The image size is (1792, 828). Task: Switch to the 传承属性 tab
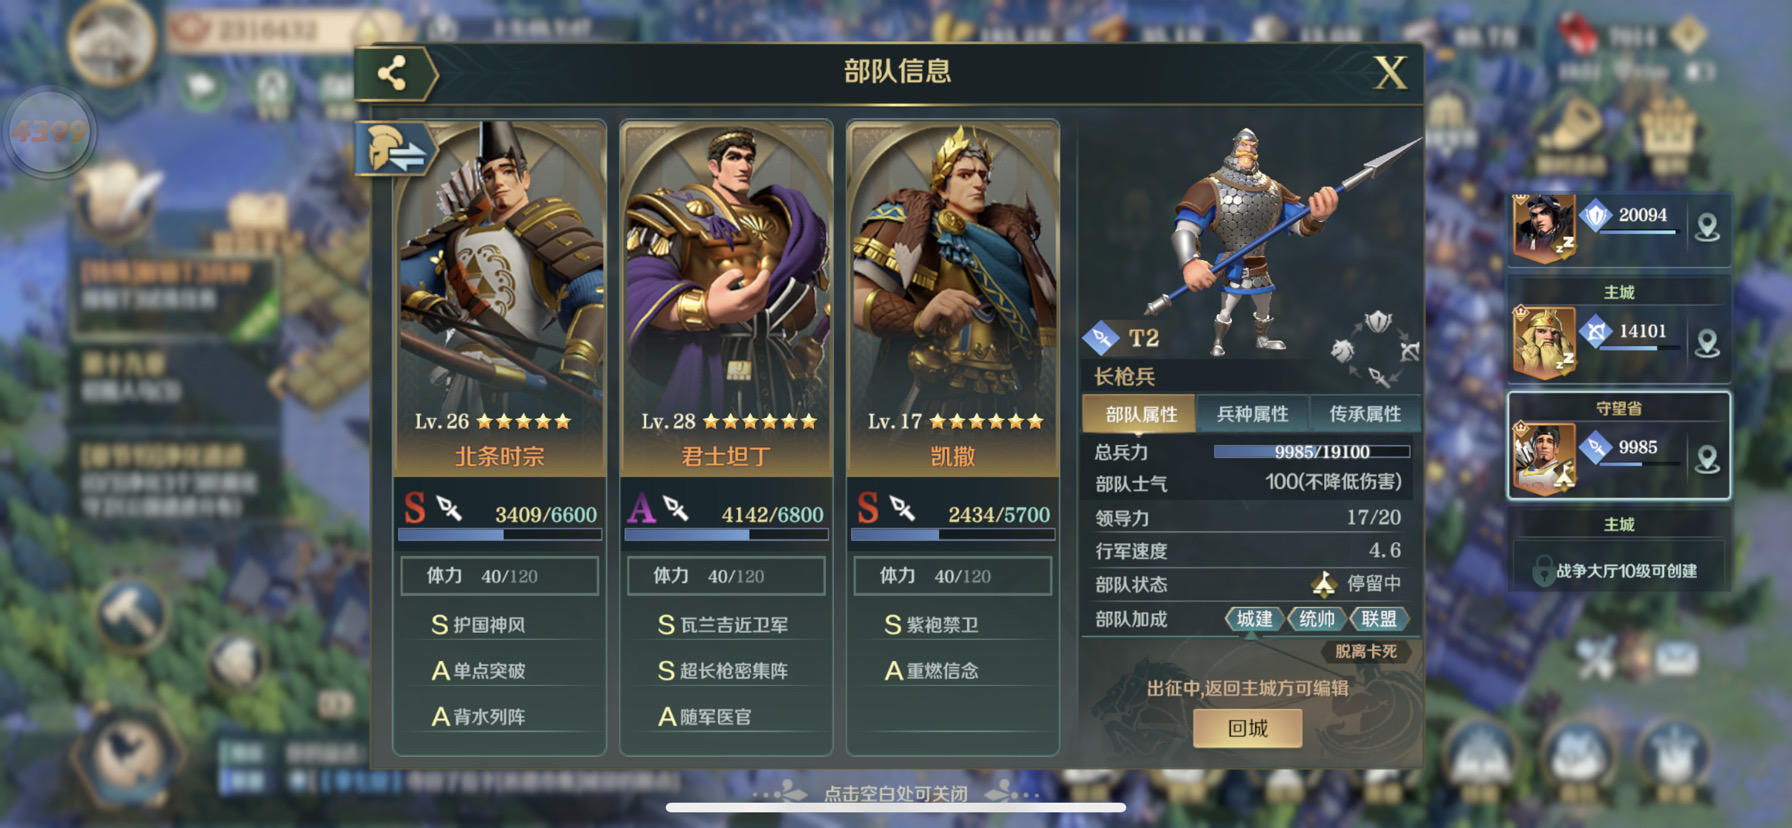[1364, 414]
